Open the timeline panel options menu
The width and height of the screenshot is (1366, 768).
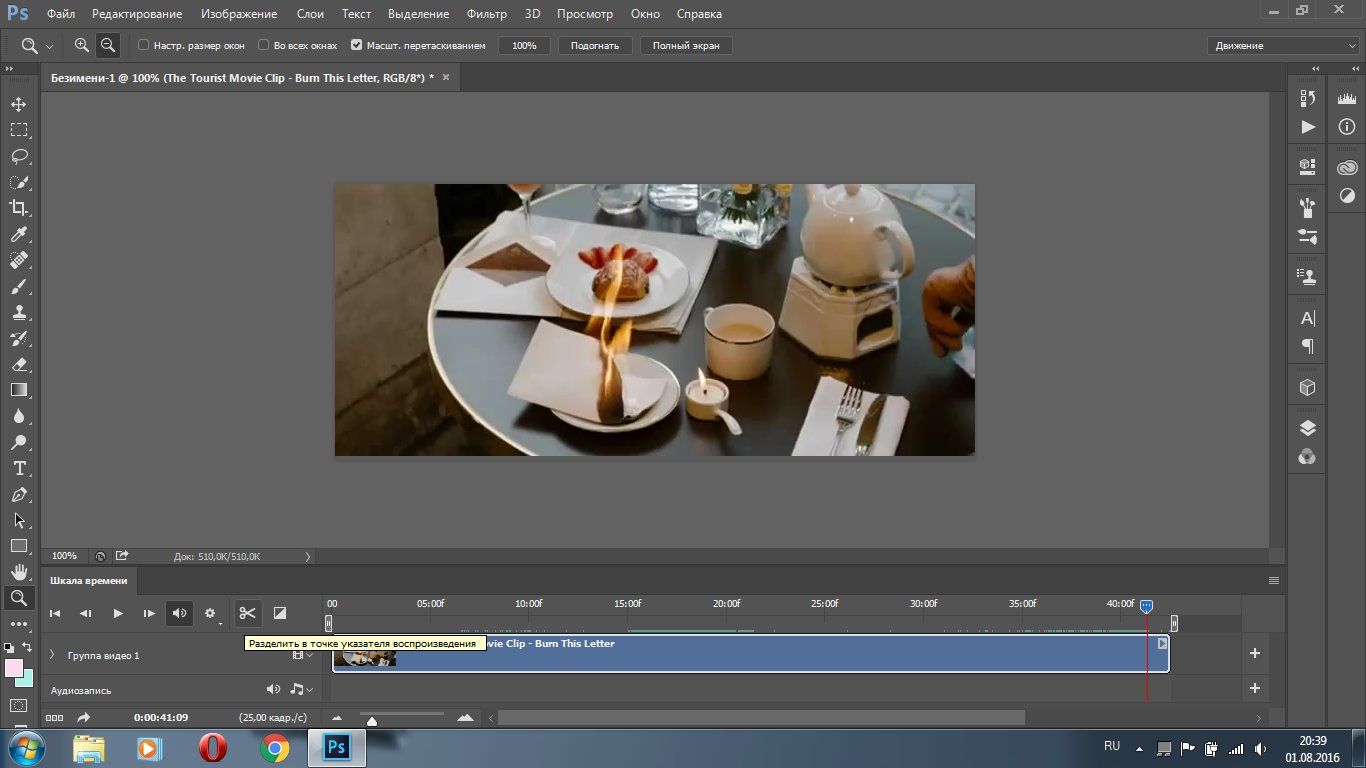pyautogui.click(x=1273, y=580)
